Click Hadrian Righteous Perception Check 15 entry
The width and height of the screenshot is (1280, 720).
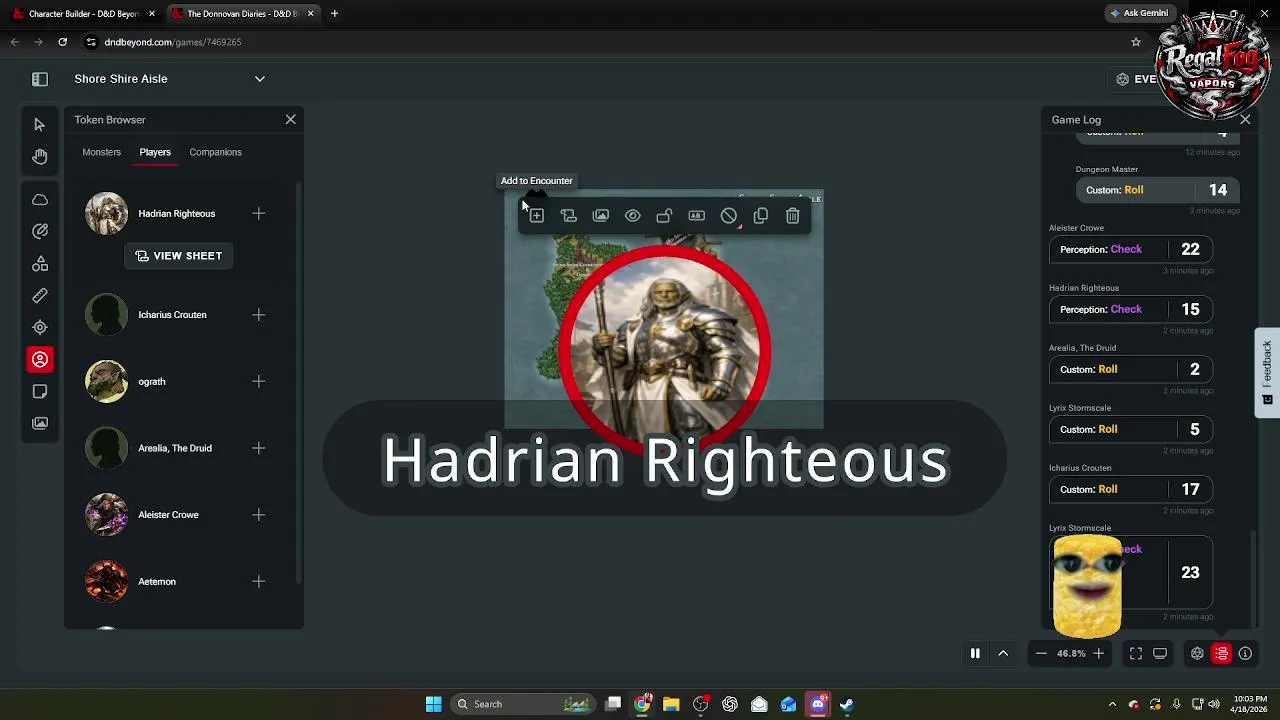click(1131, 310)
